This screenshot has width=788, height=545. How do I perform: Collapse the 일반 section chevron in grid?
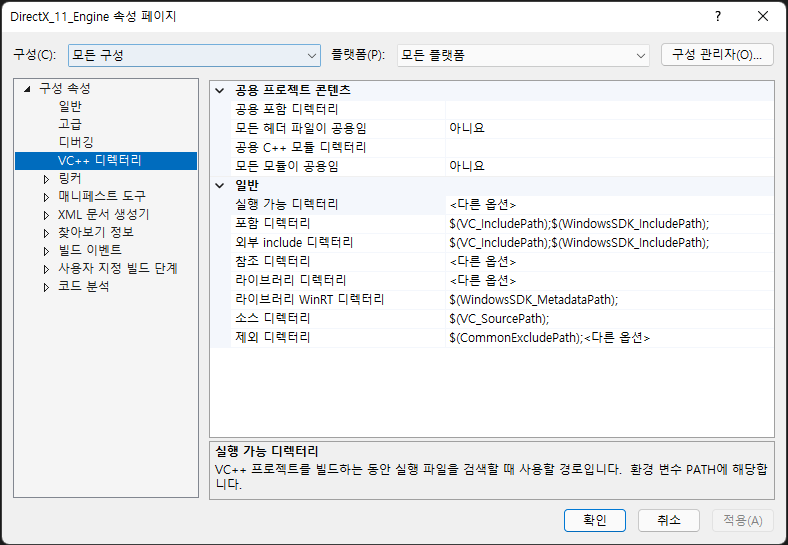click(x=220, y=186)
